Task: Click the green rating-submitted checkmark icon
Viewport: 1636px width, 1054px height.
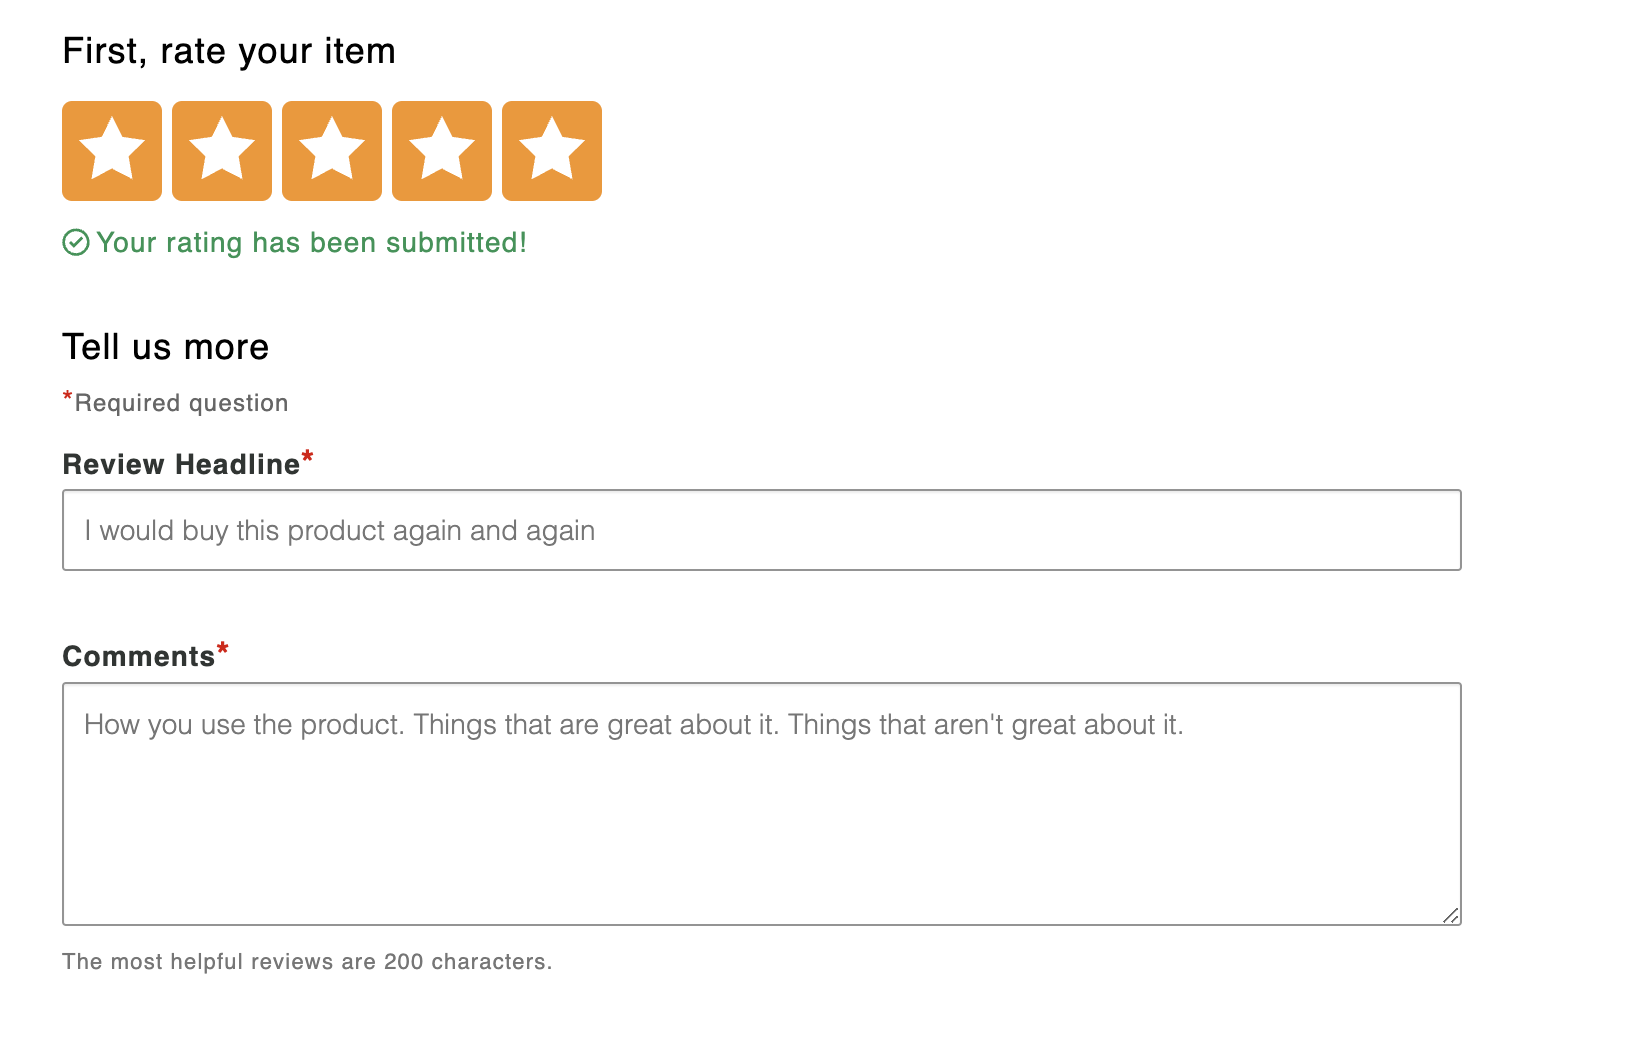Action: pyautogui.click(x=76, y=243)
